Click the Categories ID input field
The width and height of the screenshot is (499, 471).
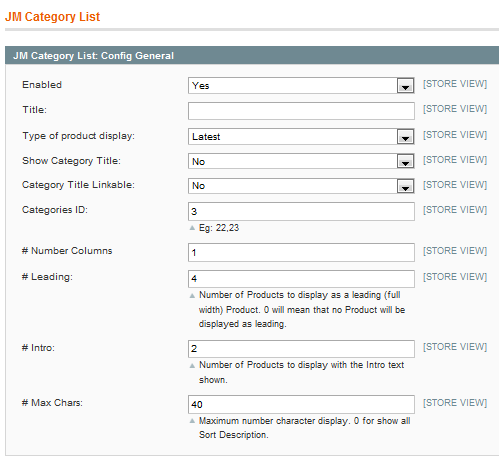coord(301,211)
